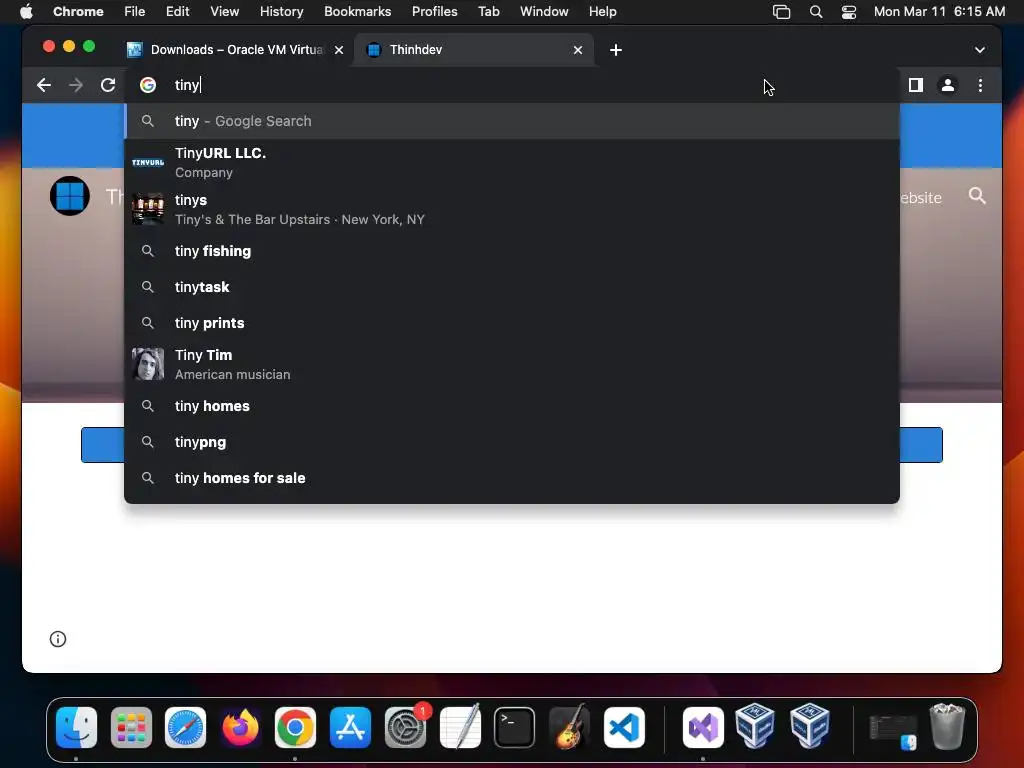Screen dimensions: 1024x768
Task: Open the History menu
Action: tap(281, 11)
